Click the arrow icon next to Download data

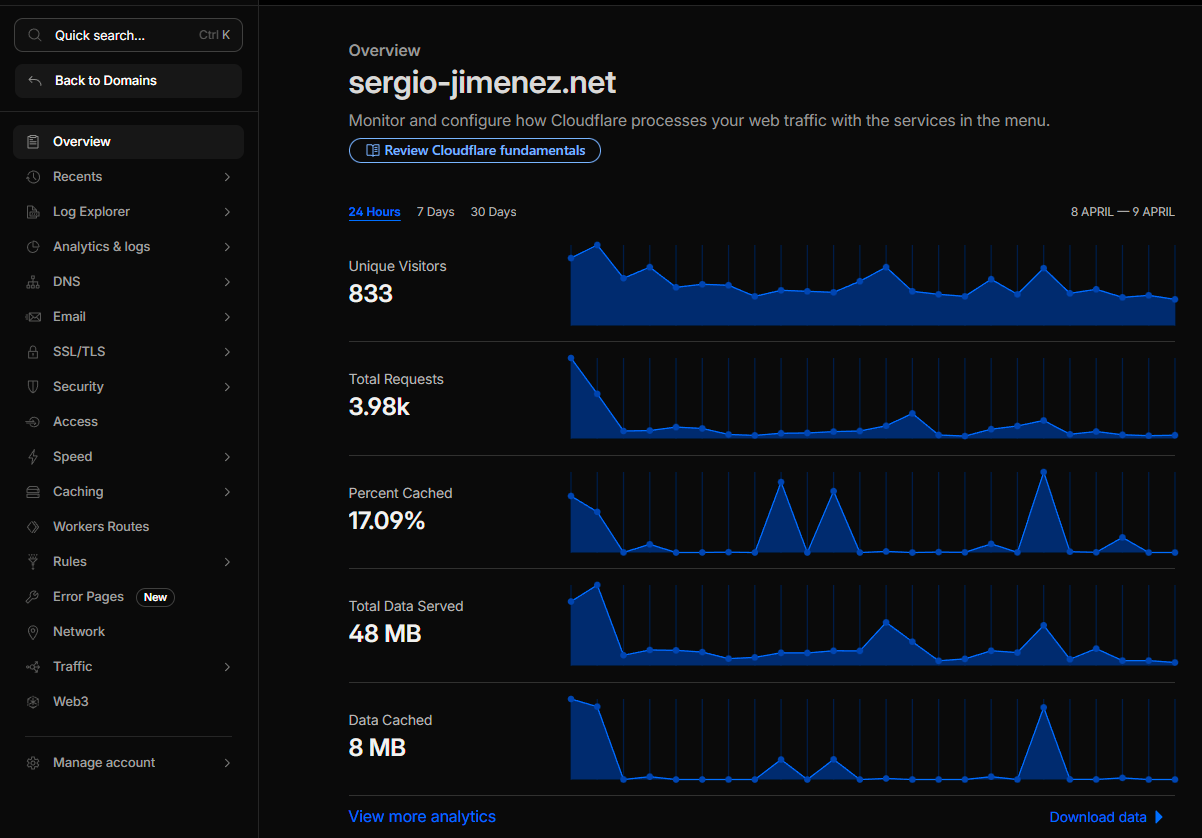(1159, 817)
